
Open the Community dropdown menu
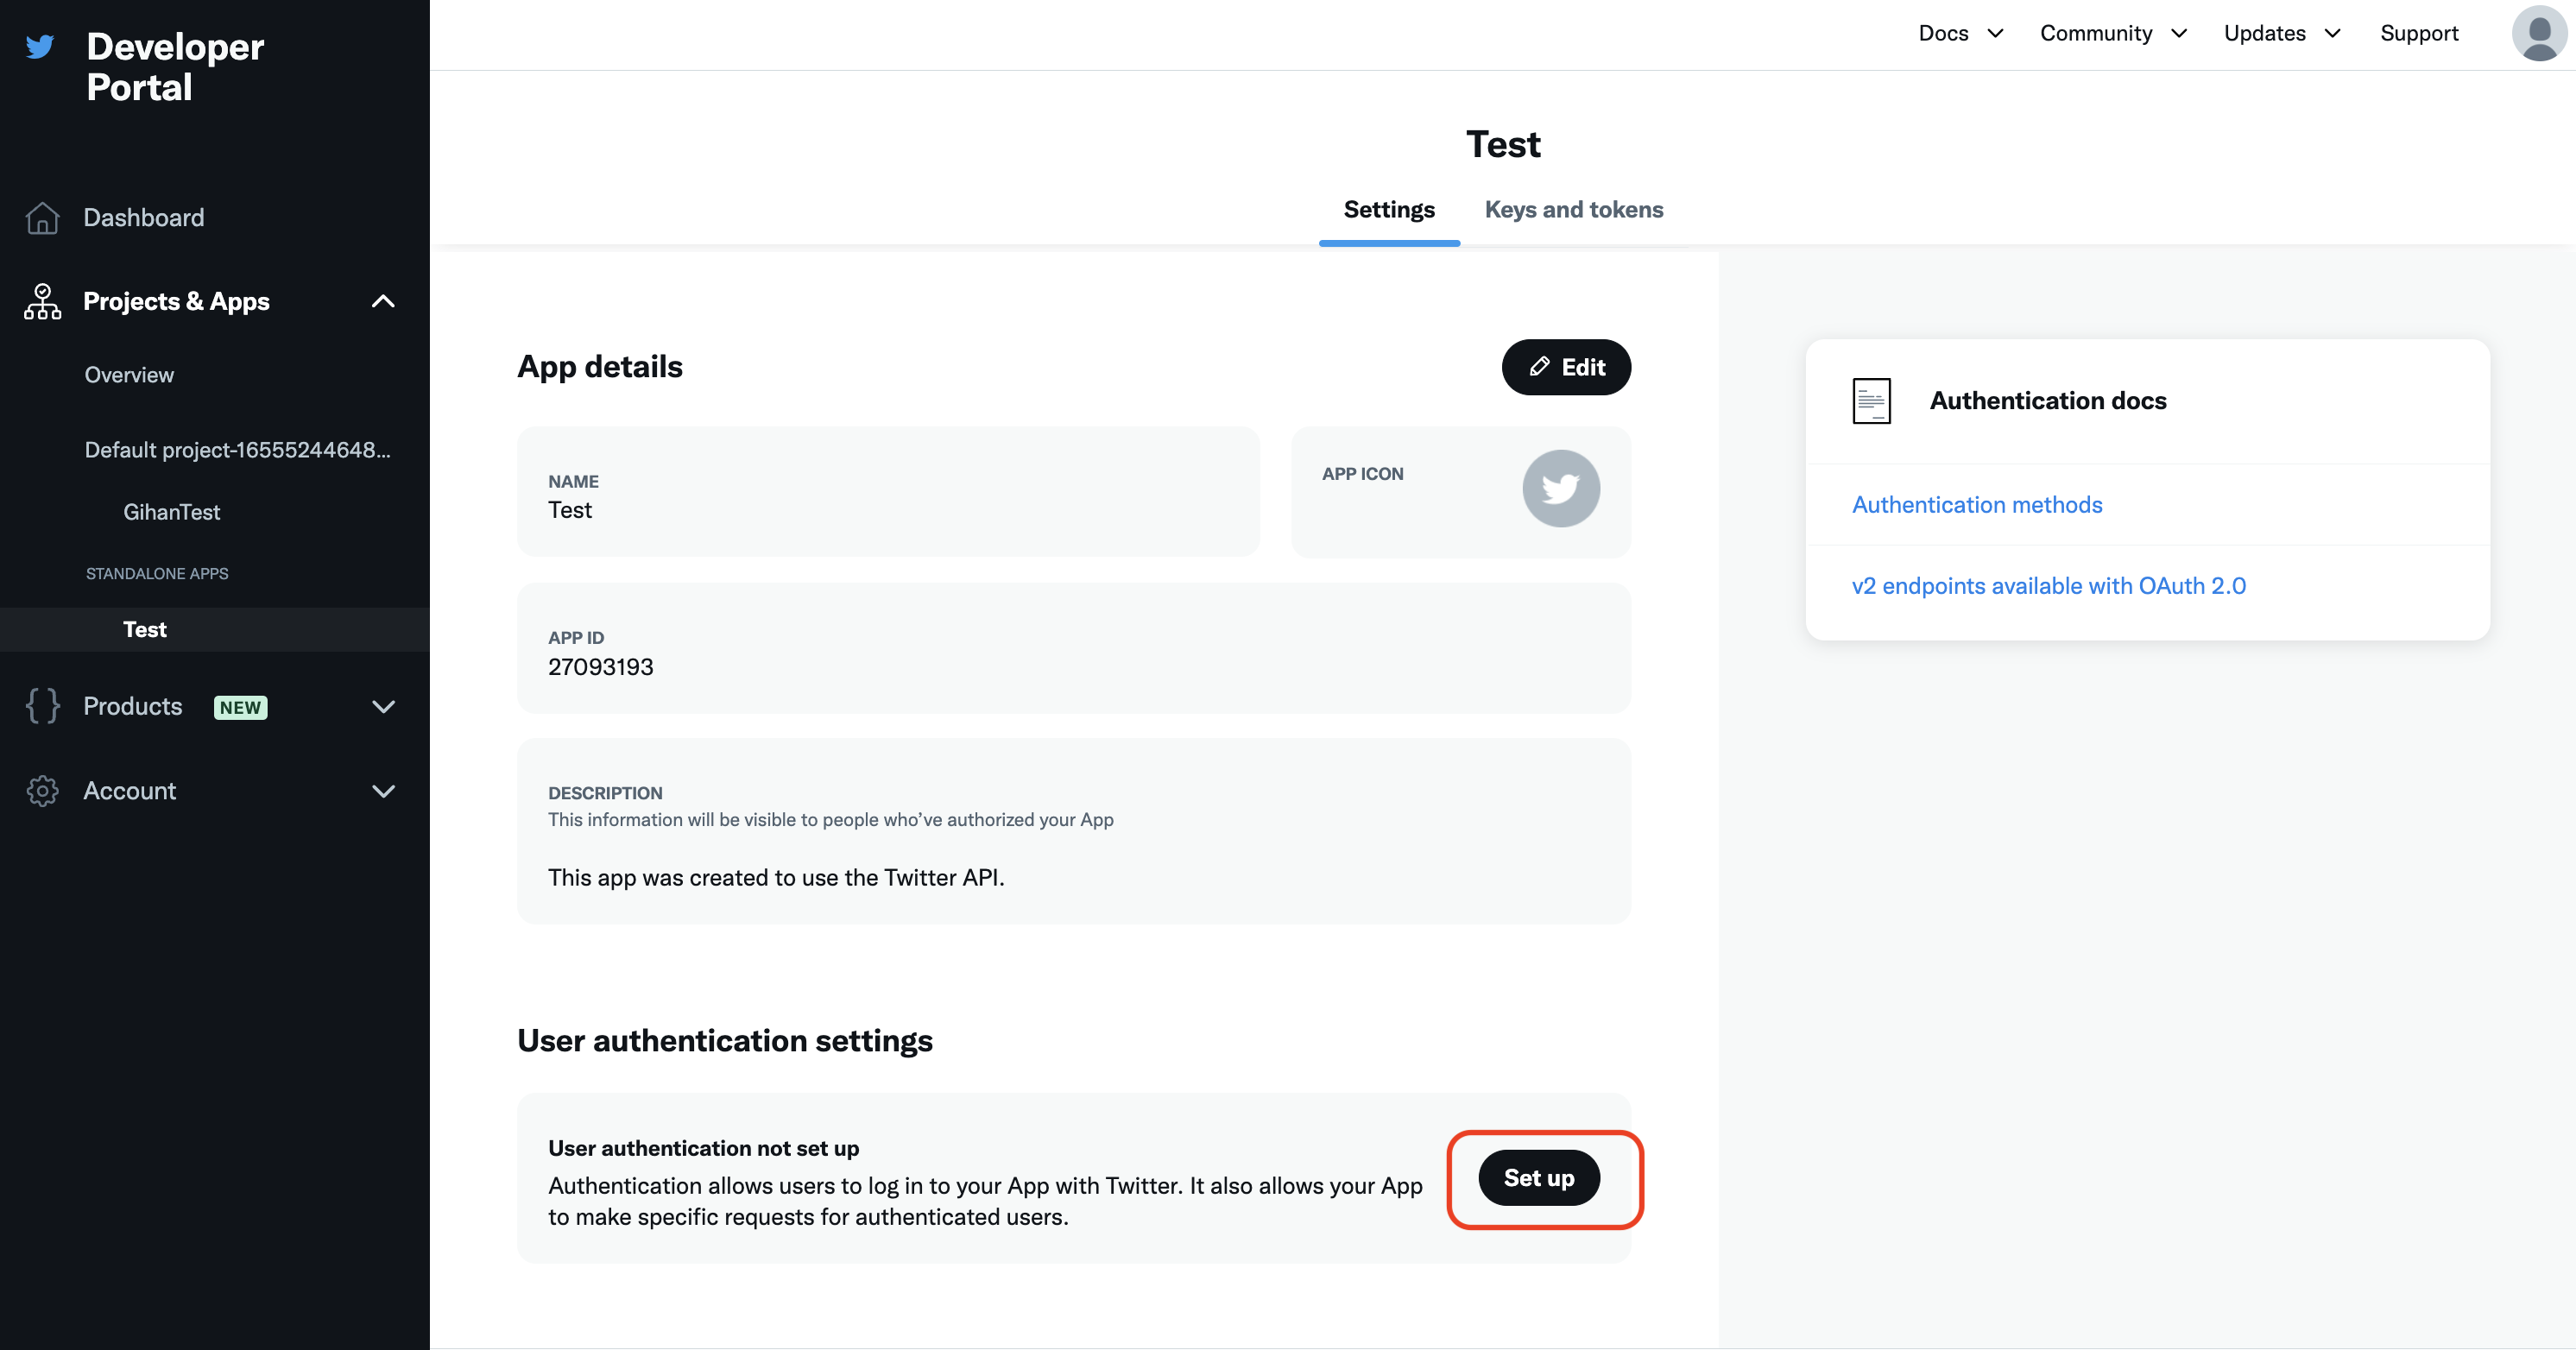pyautogui.click(x=2113, y=33)
